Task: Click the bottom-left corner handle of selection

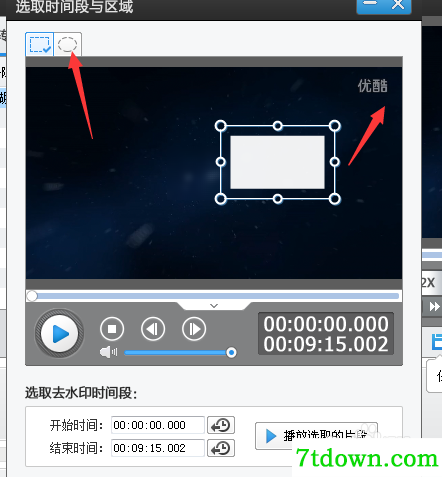Action: coord(220,199)
